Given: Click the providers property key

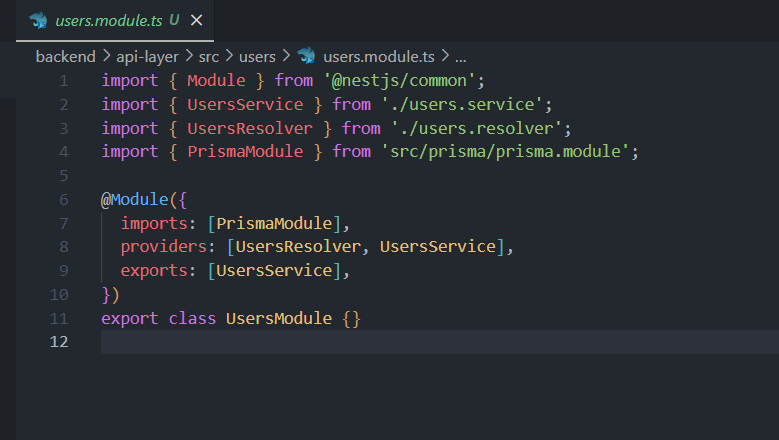Looking at the screenshot, I should click(163, 246).
